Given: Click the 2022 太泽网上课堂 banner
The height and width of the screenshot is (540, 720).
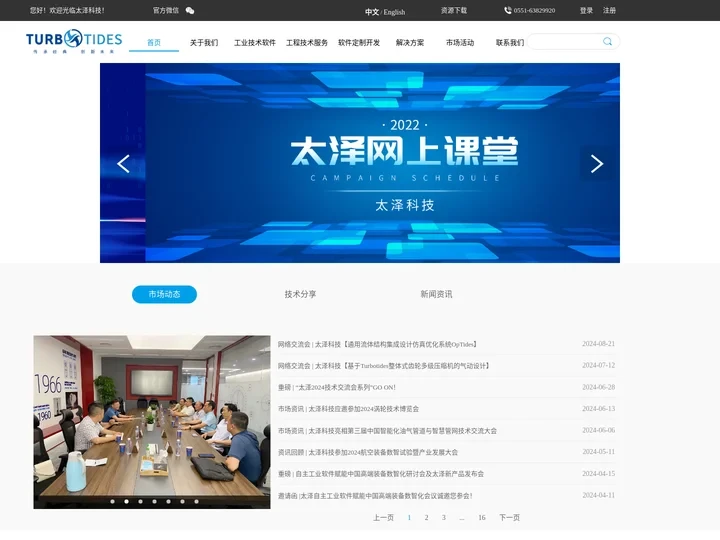Looking at the screenshot, I should [360, 163].
